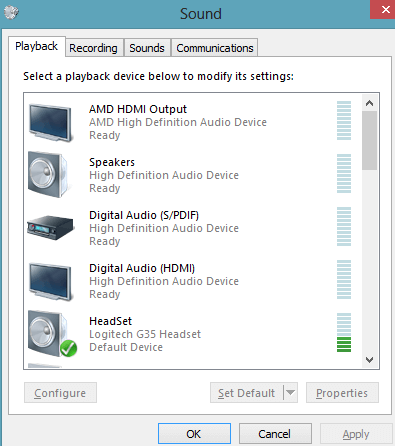This screenshot has height=446, width=395.
Task: Click the 'Default Device' status text
Action: pos(126,347)
